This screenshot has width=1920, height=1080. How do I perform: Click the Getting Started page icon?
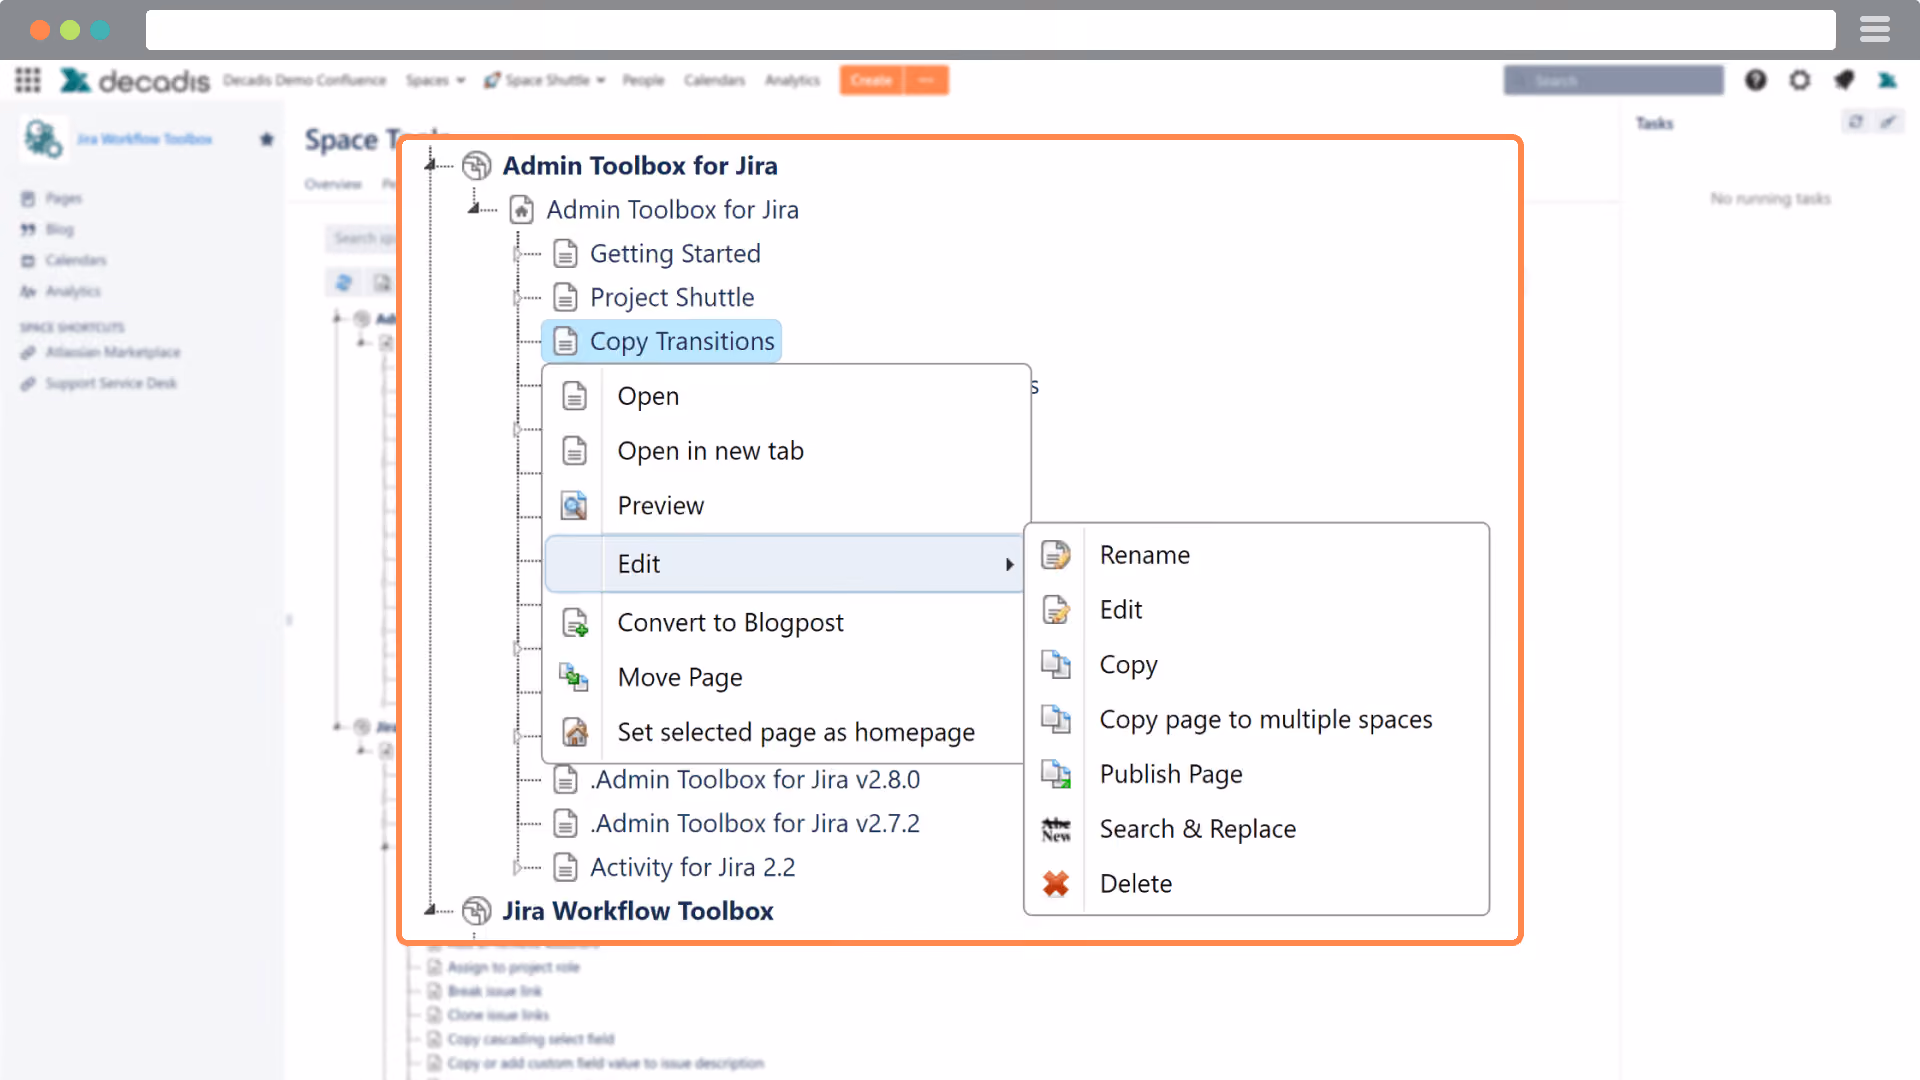click(x=565, y=254)
